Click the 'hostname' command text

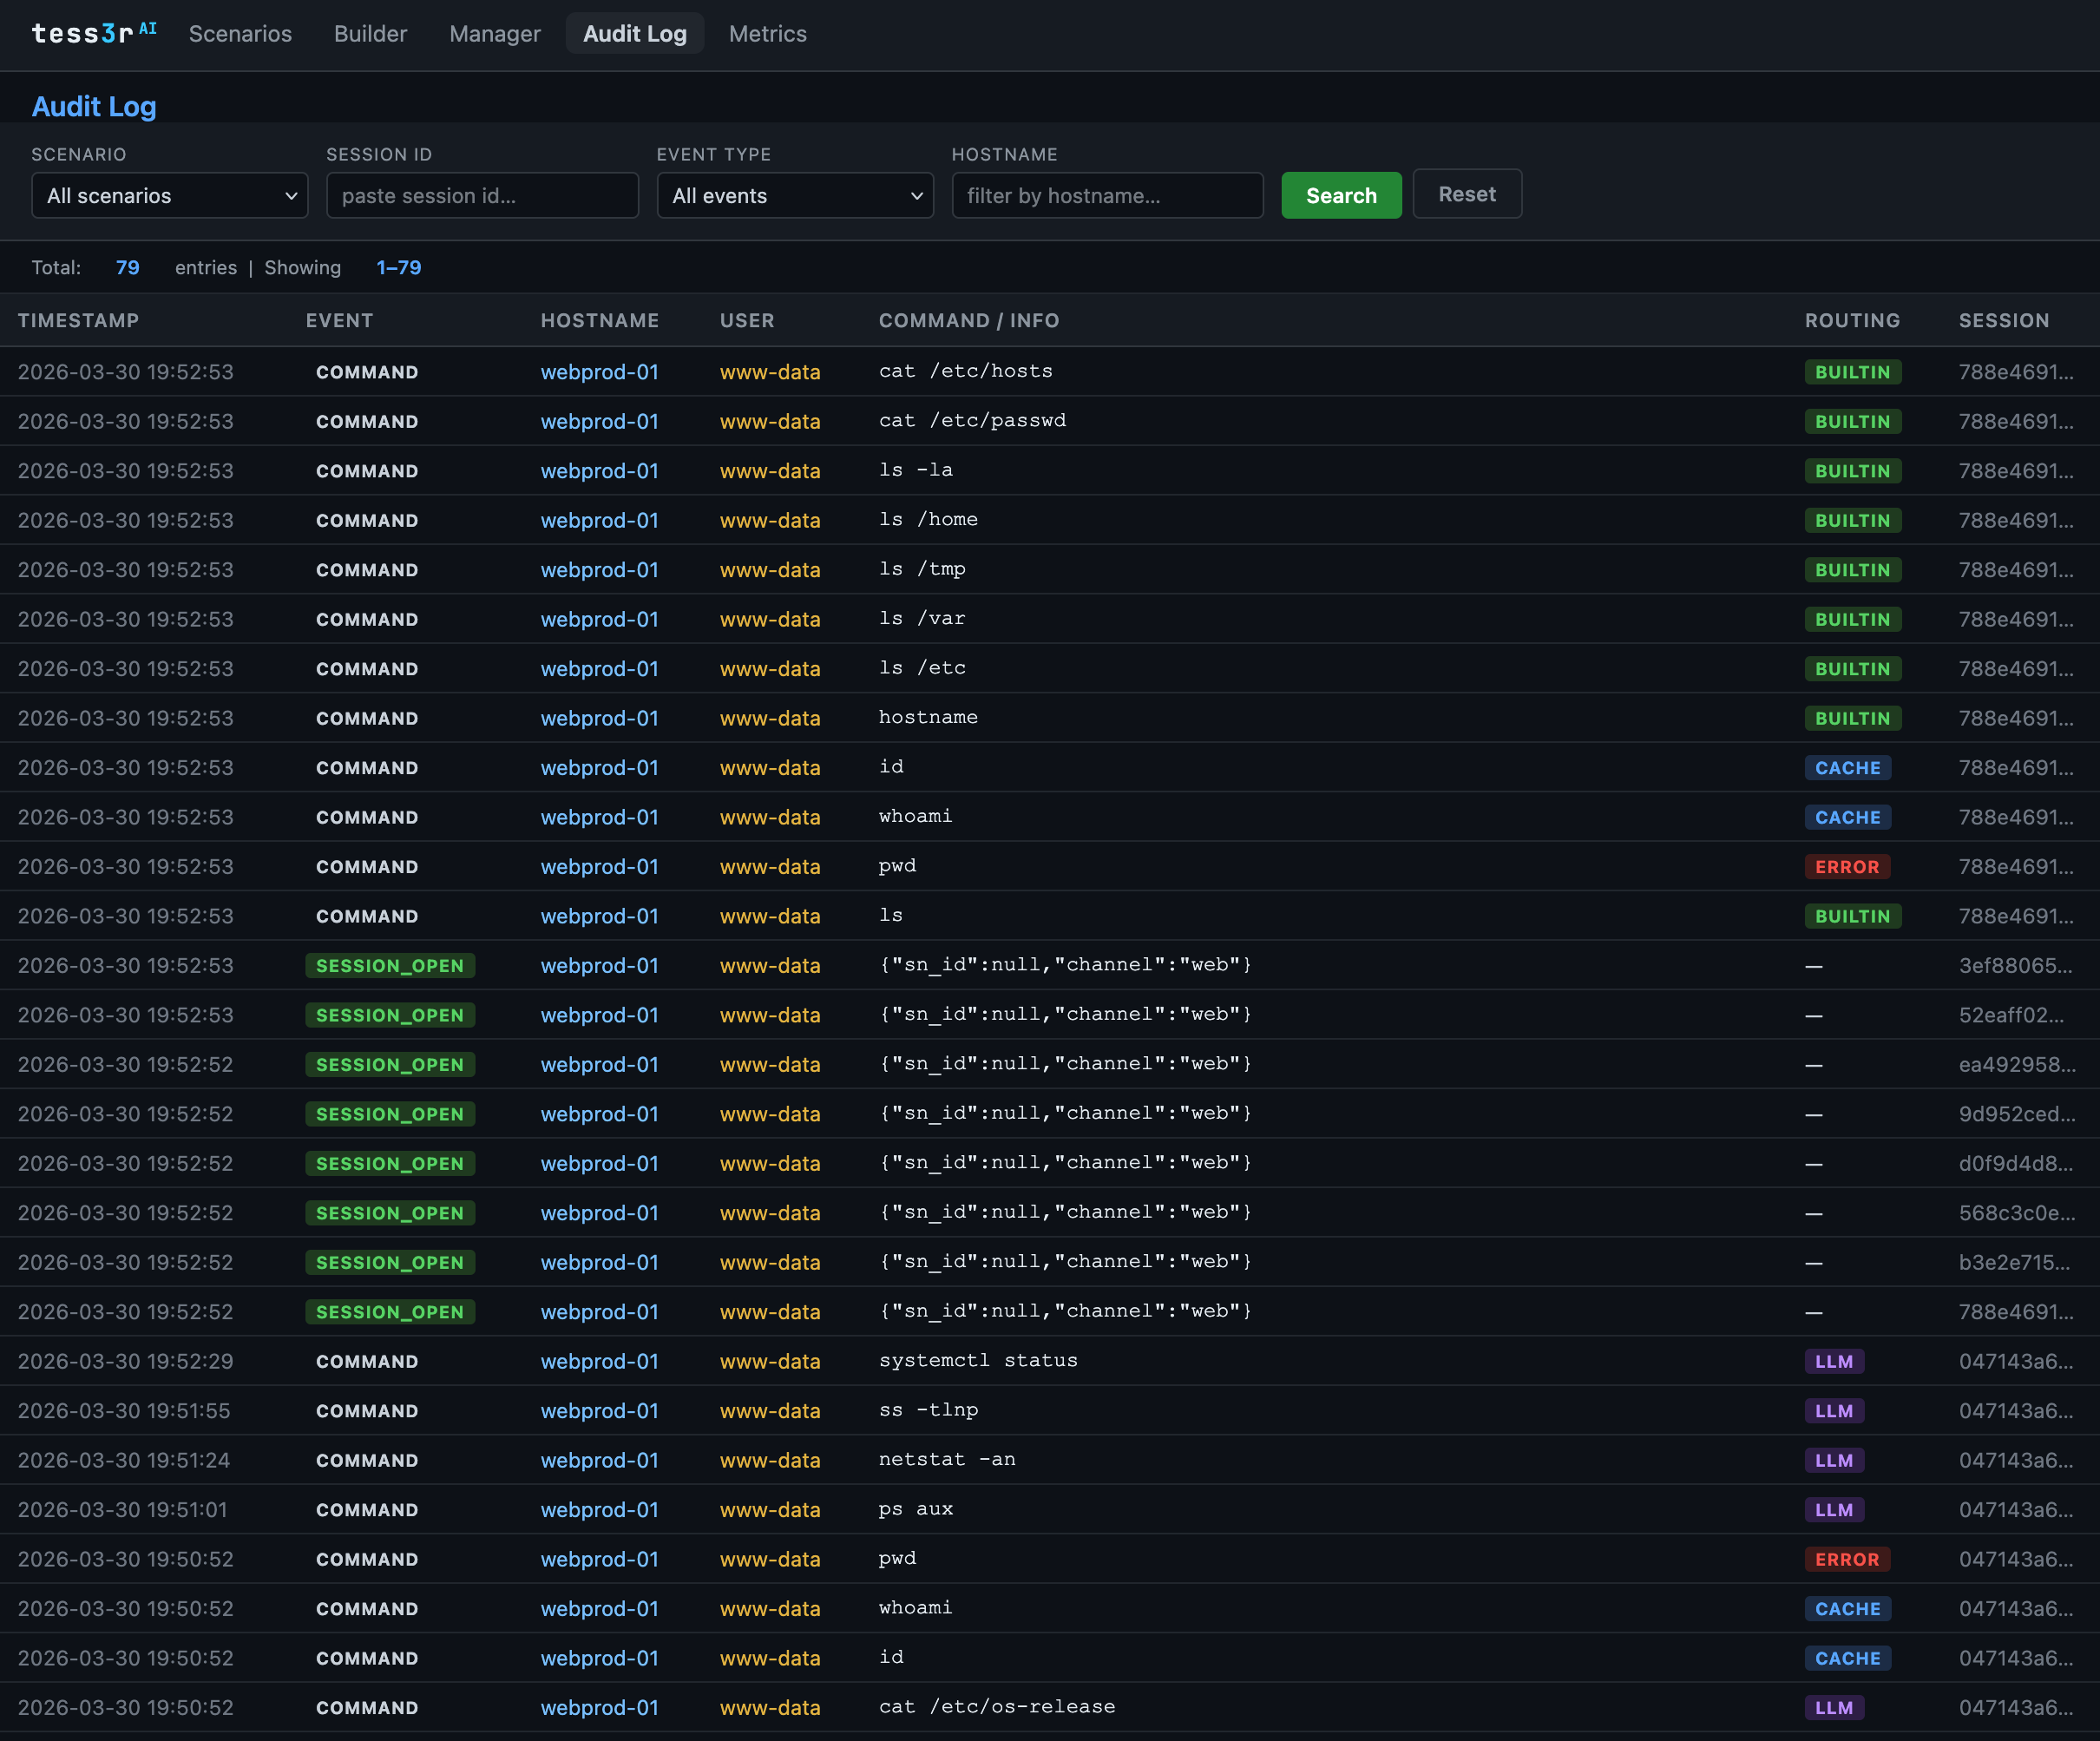click(928, 717)
